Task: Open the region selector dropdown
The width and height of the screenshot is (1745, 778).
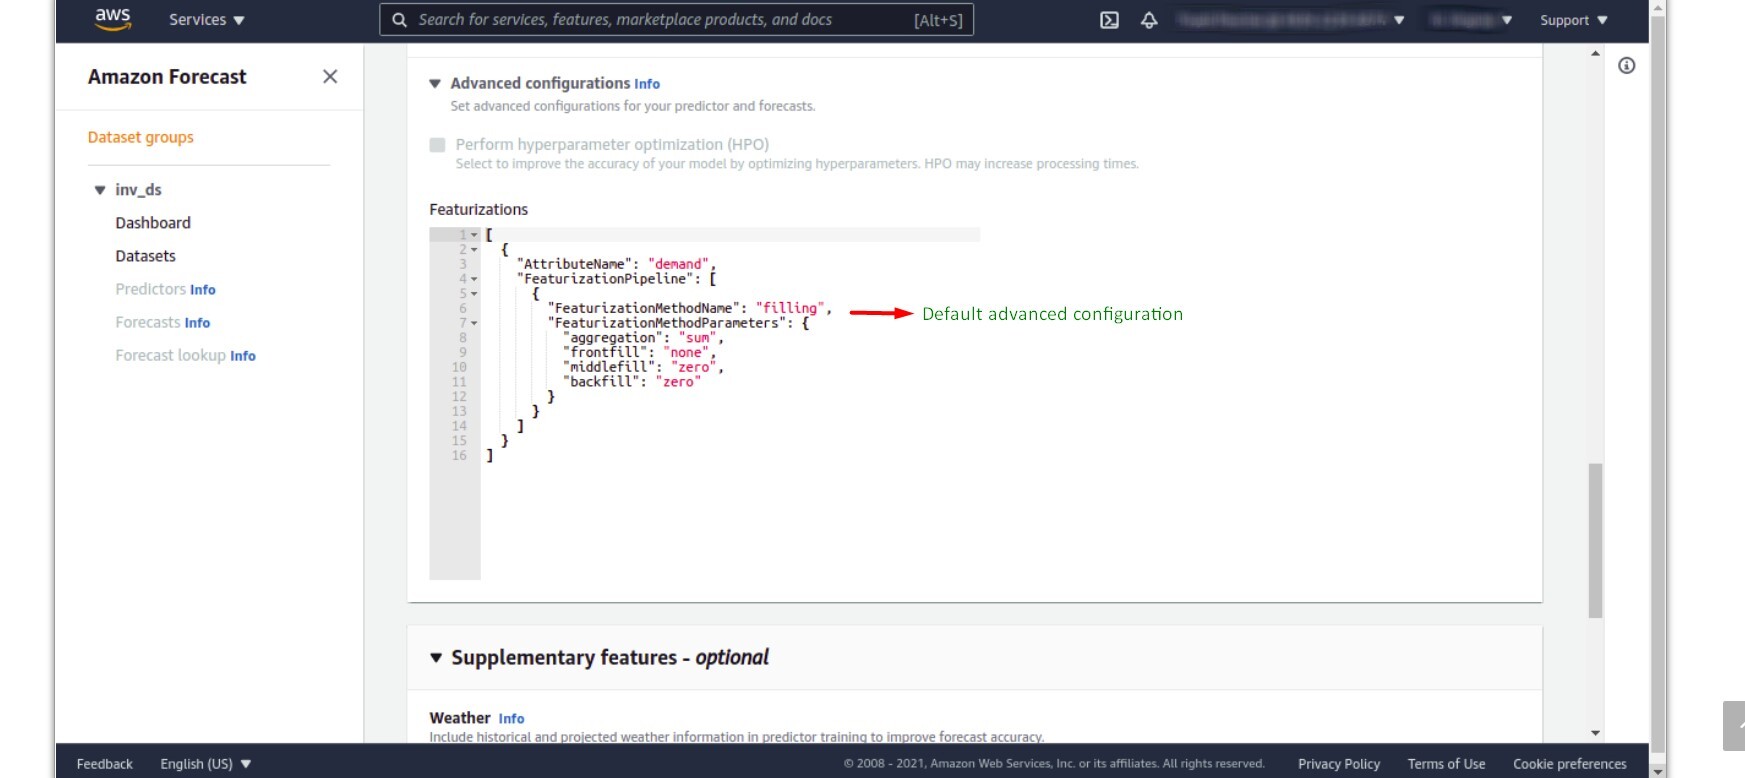Action: (x=1470, y=20)
